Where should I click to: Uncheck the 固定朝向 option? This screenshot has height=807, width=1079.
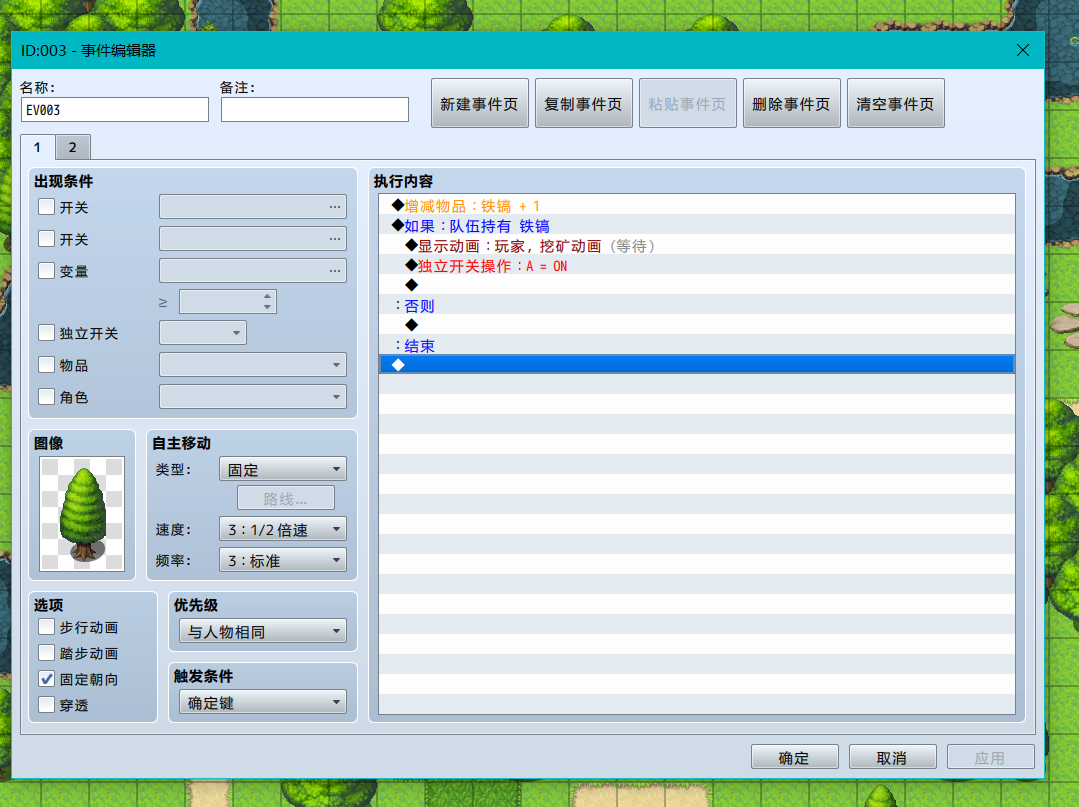click(x=46, y=679)
